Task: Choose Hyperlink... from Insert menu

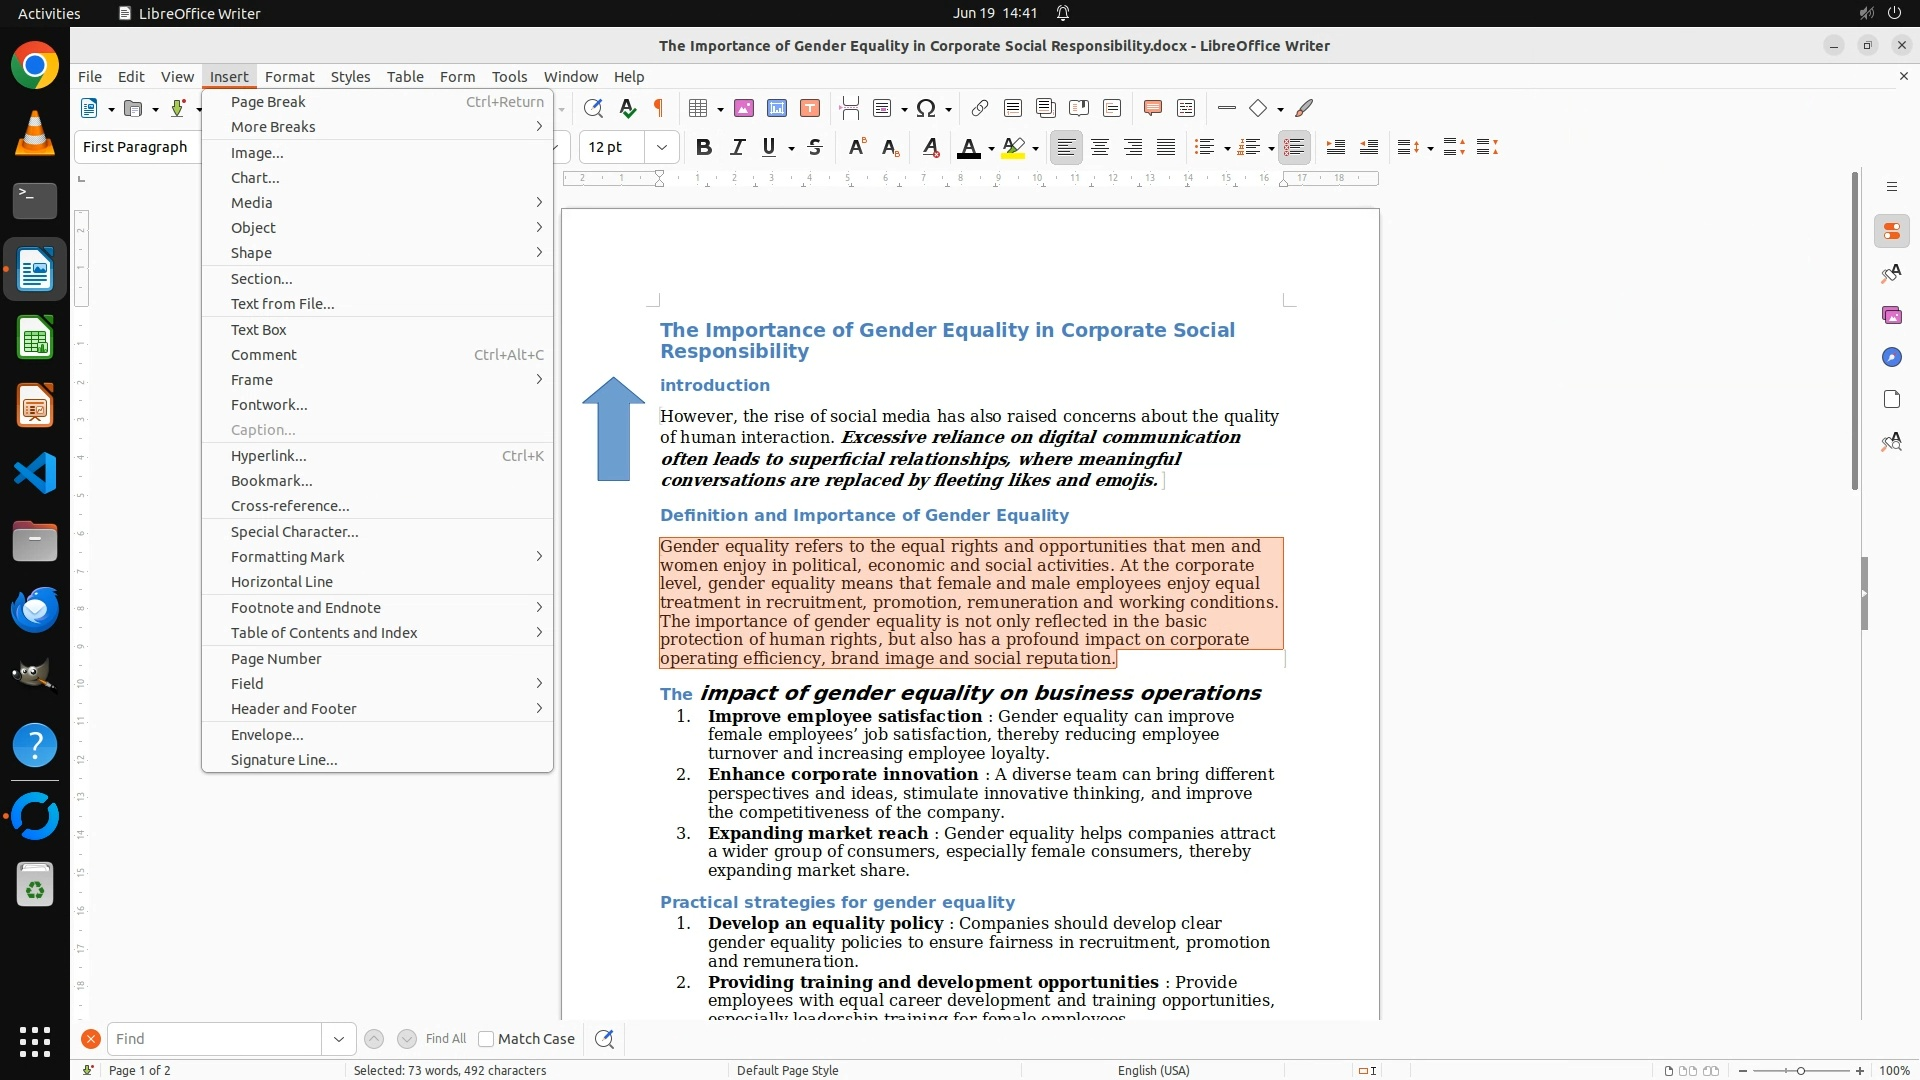Action: coord(268,455)
